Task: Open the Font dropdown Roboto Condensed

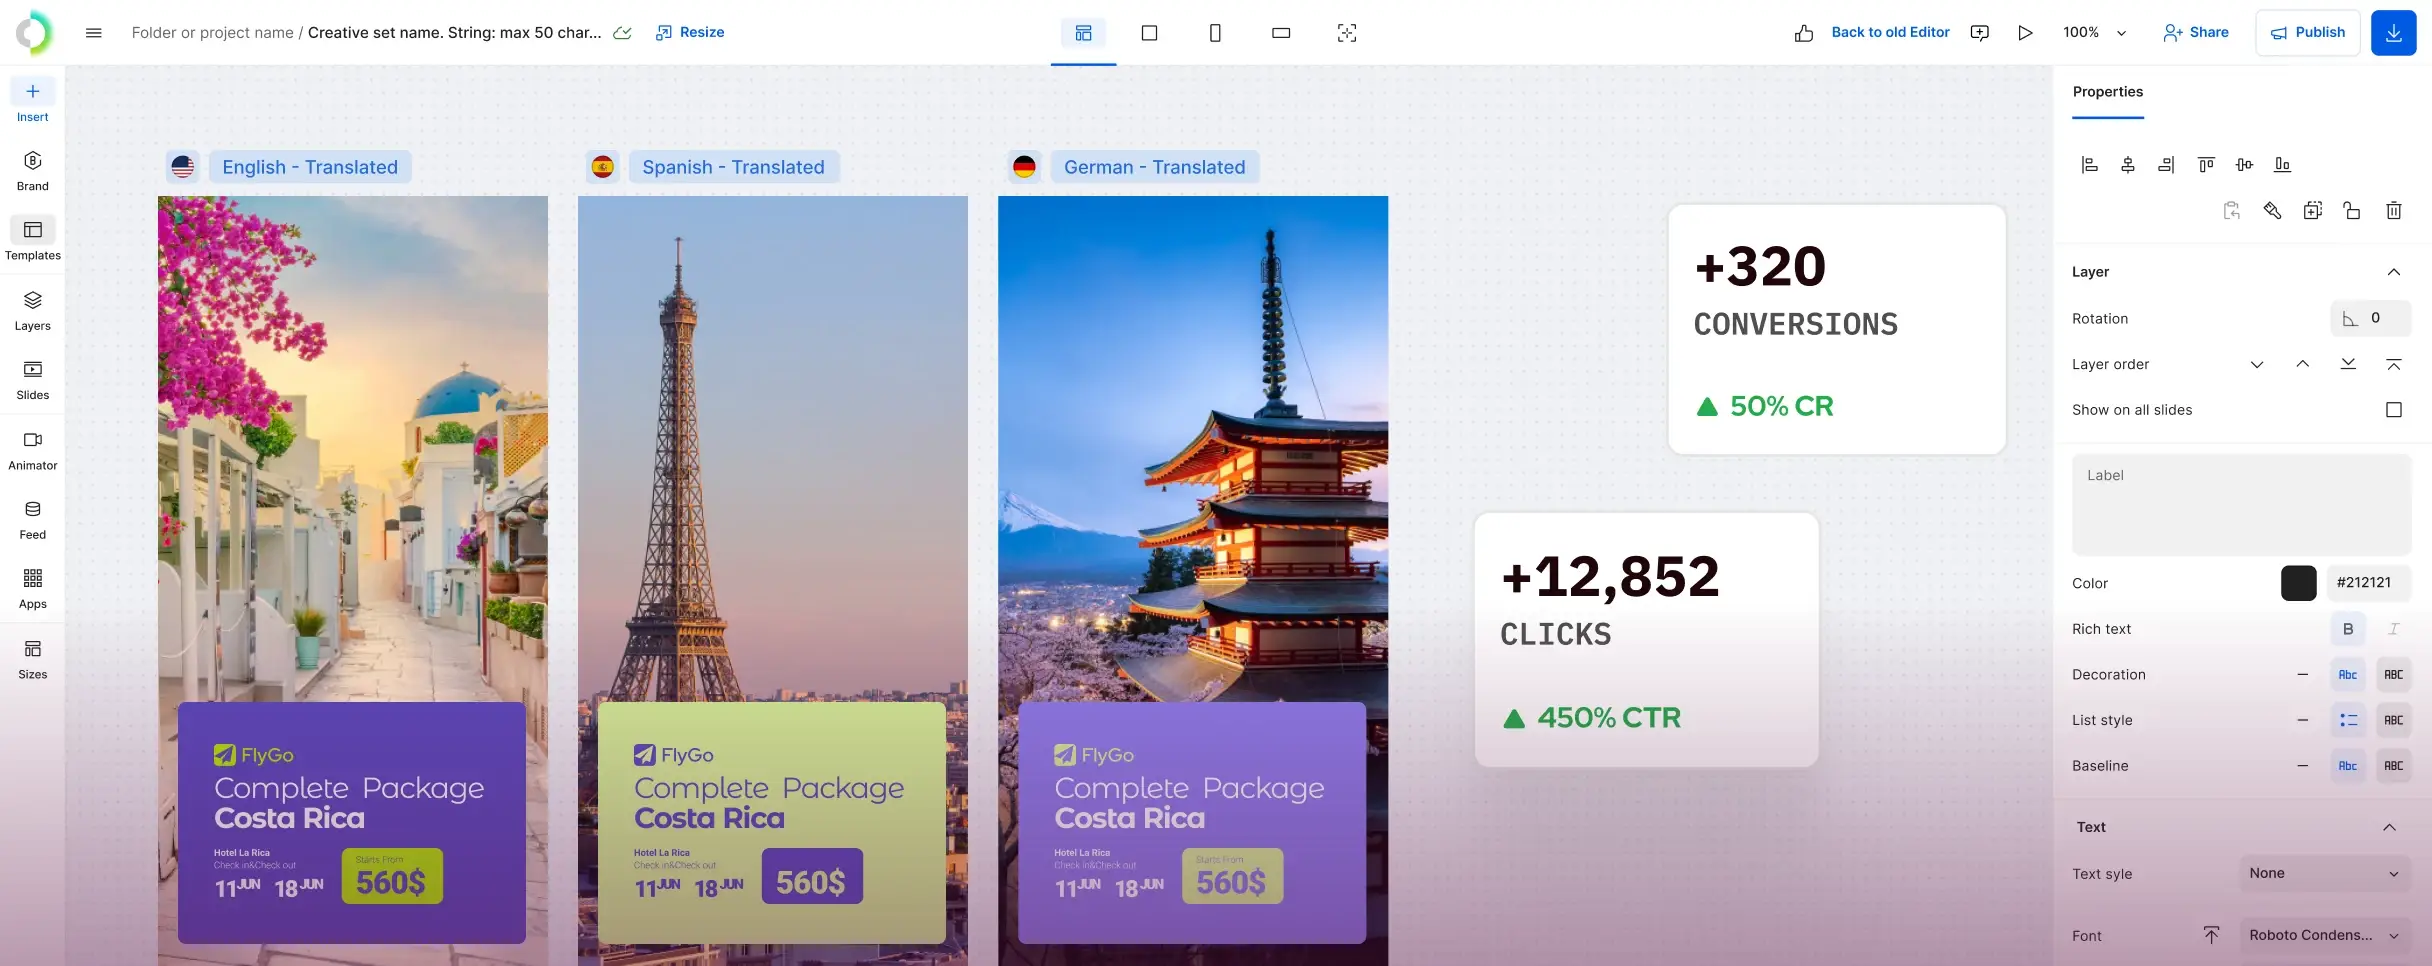Action: click(x=2324, y=936)
